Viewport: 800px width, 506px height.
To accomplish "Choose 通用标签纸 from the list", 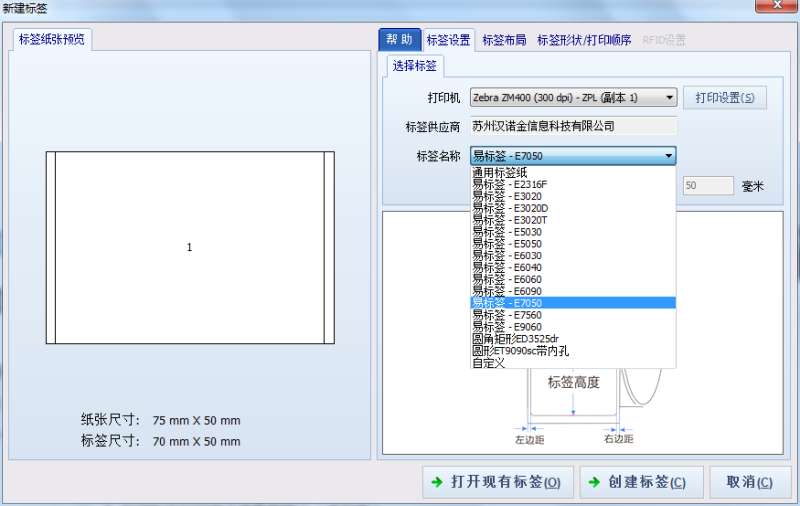I will click(500, 172).
